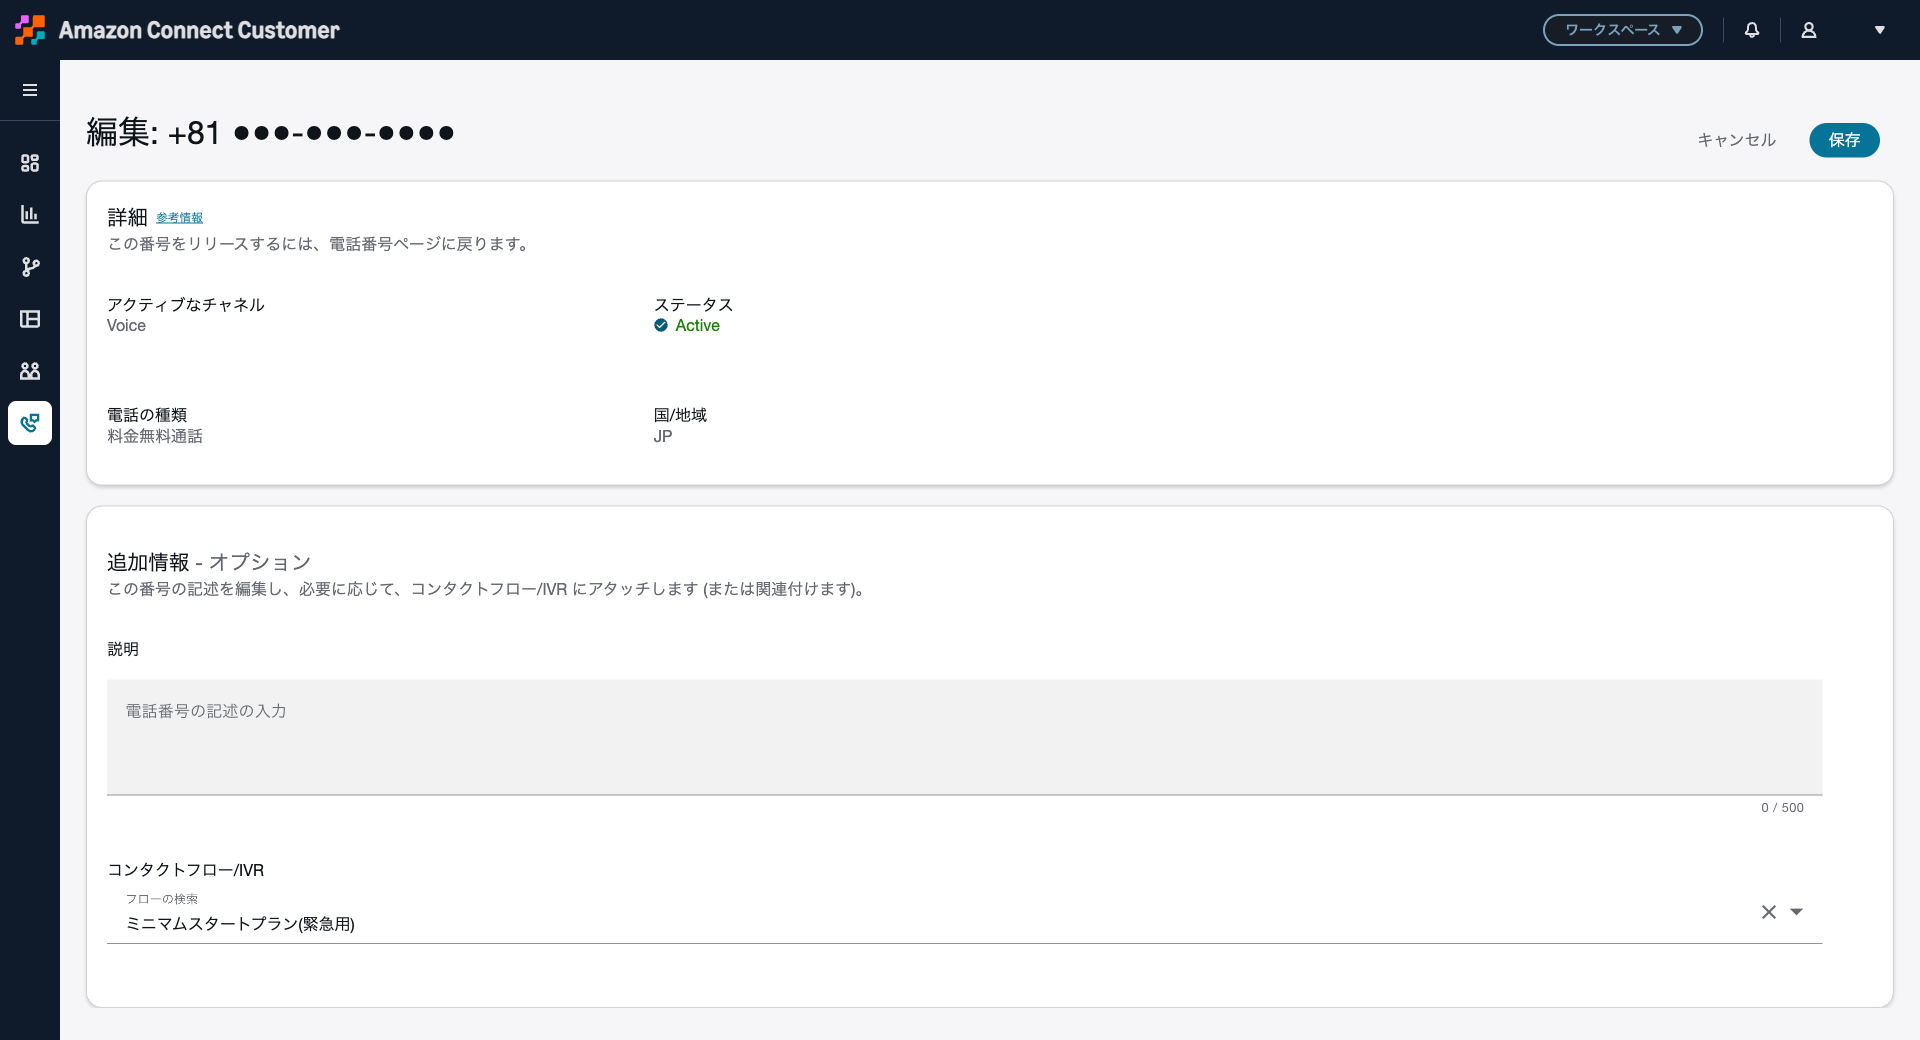The height and width of the screenshot is (1040, 1920).
Task: Open the analytics bar chart icon
Action: click(30, 215)
